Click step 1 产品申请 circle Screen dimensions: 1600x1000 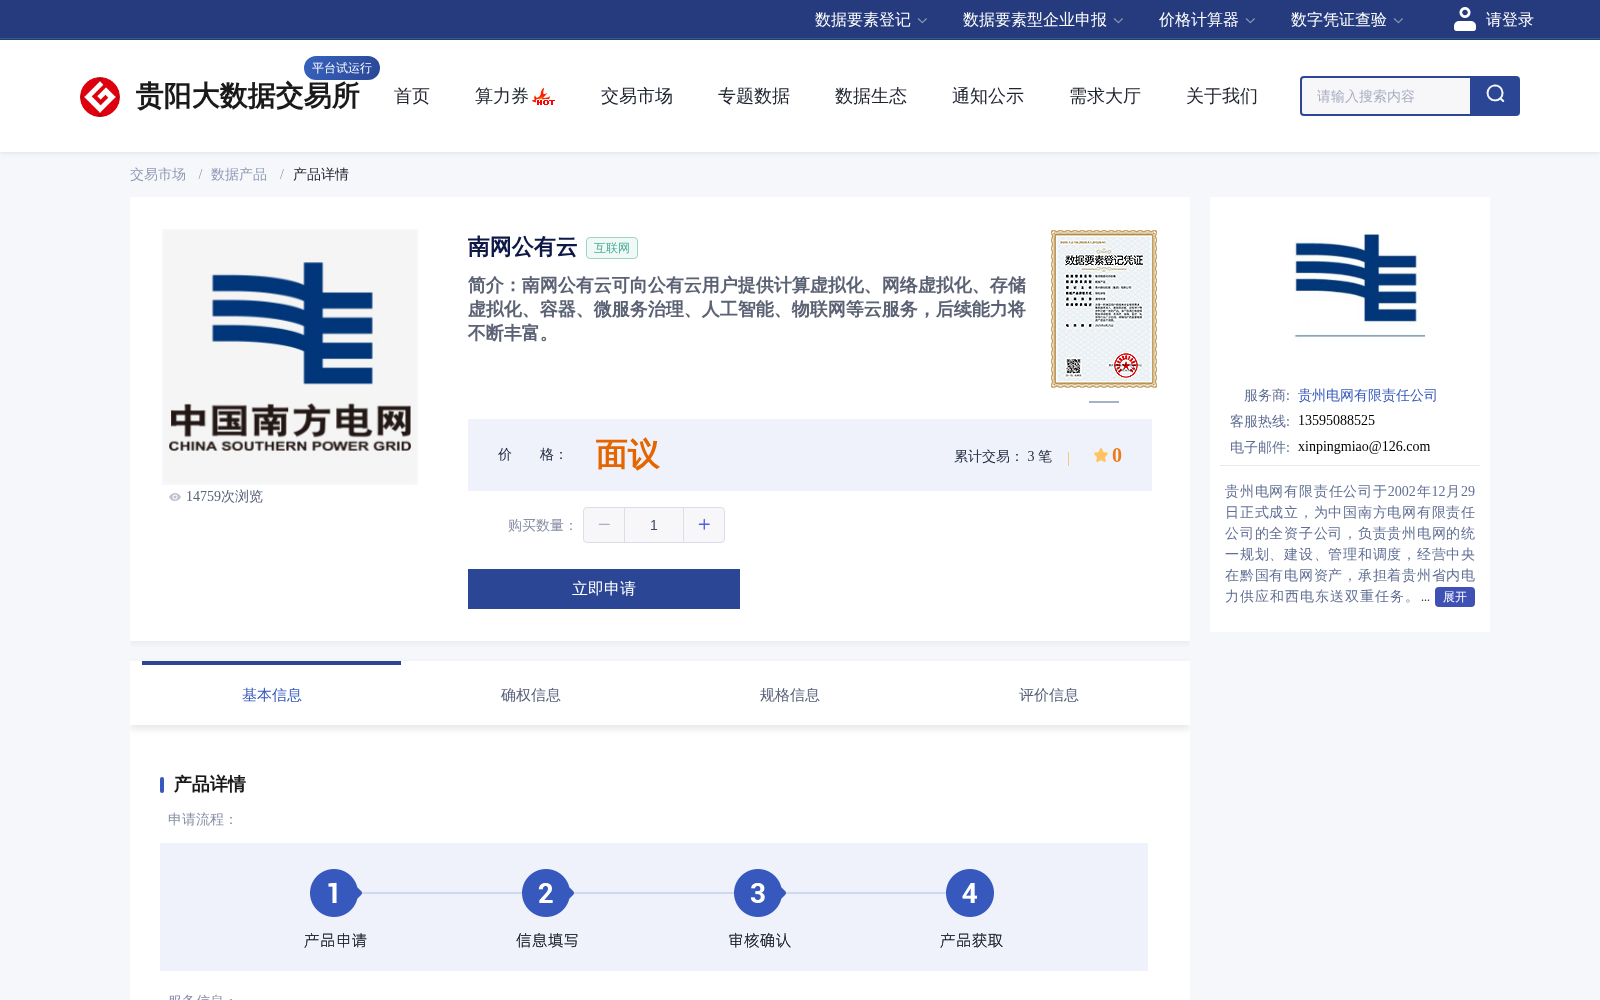click(334, 893)
